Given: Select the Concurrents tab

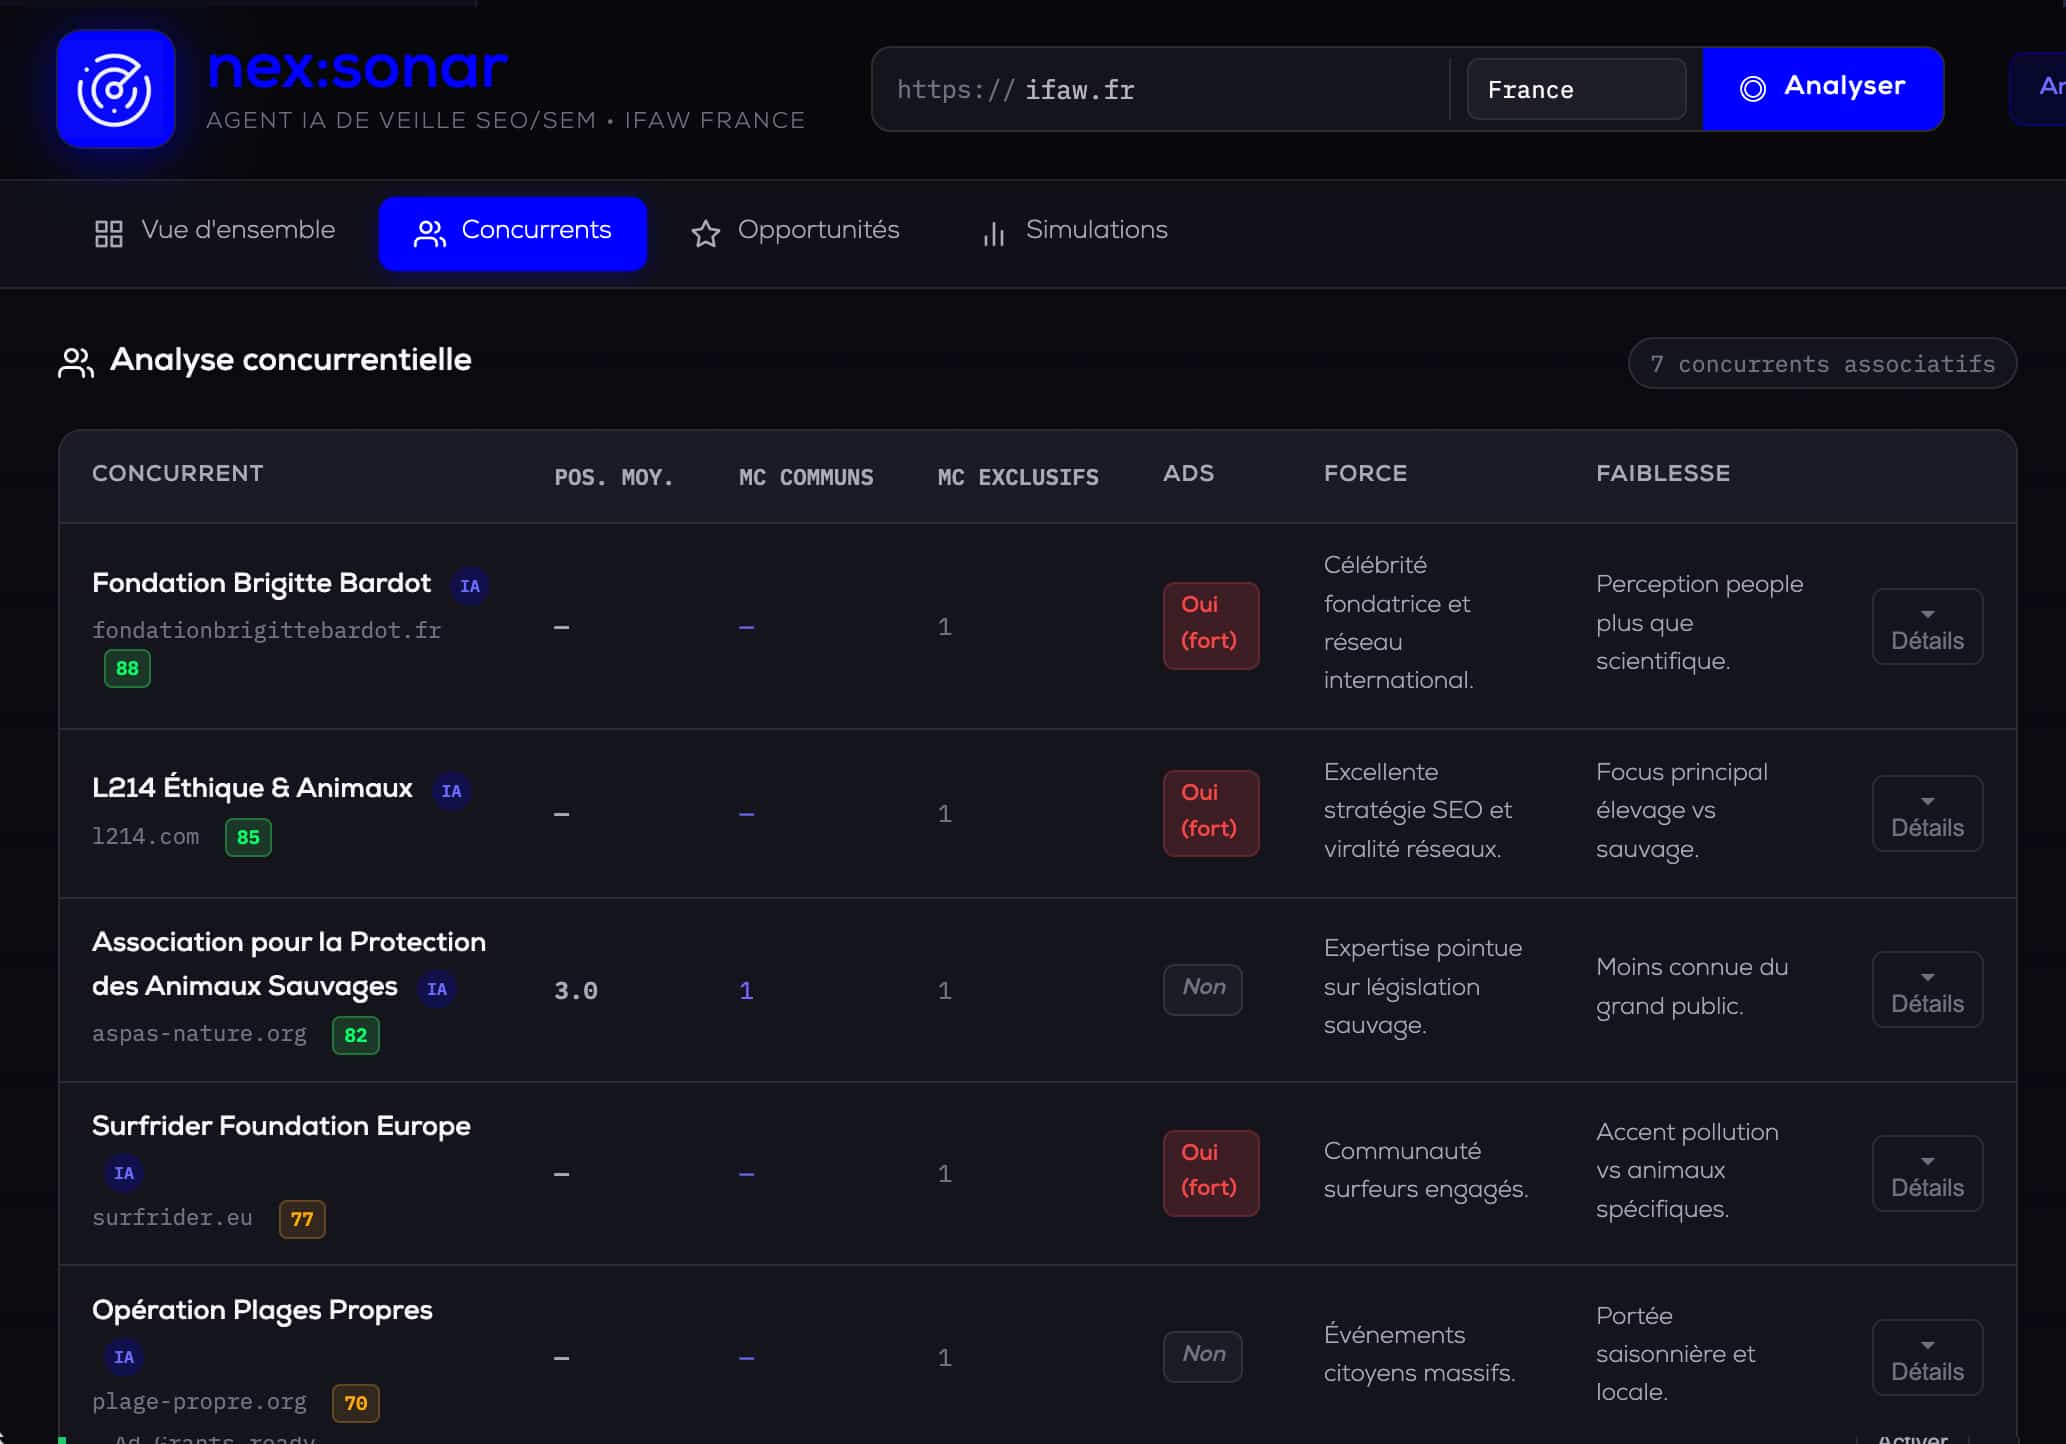Looking at the screenshot, I should coord(513,233).
